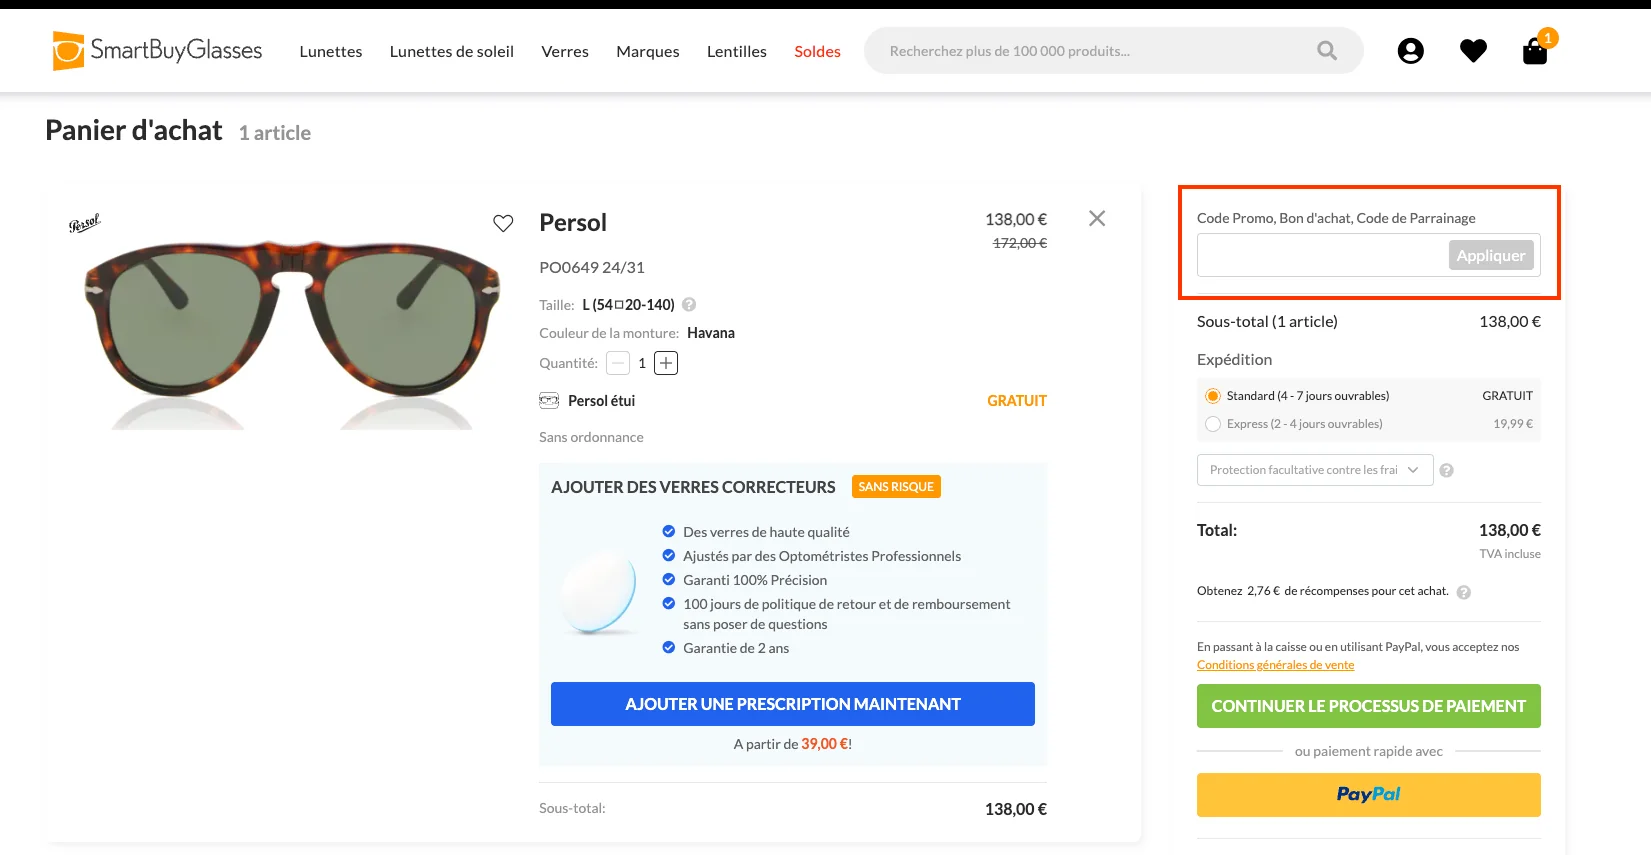Viewport: 1651px width, 855px height.
Task: Select Express shipping option
Action: [x=1213, y=424]
